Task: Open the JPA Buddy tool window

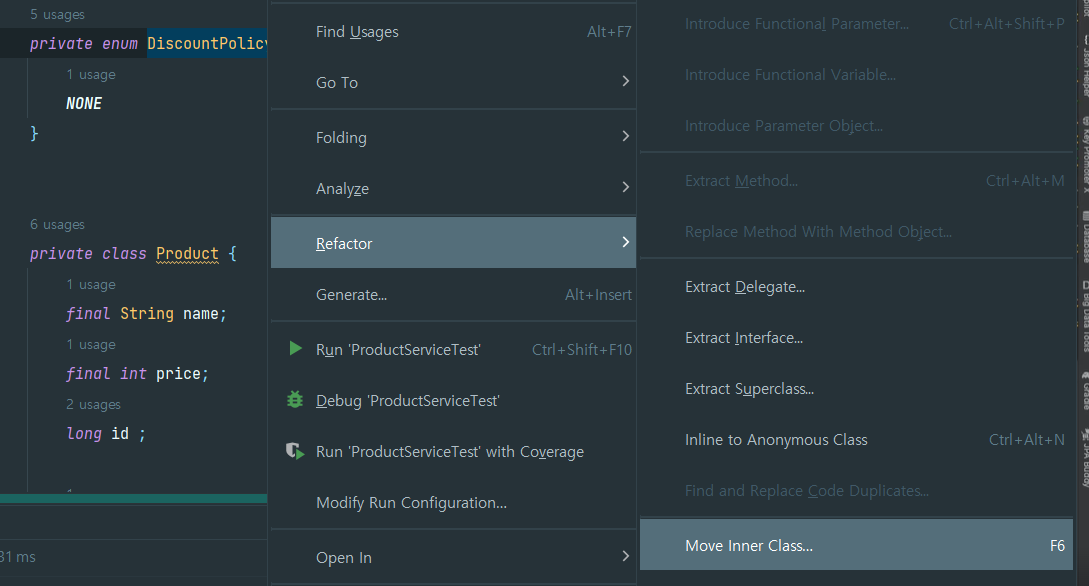Action: [x=1085, y=457]
